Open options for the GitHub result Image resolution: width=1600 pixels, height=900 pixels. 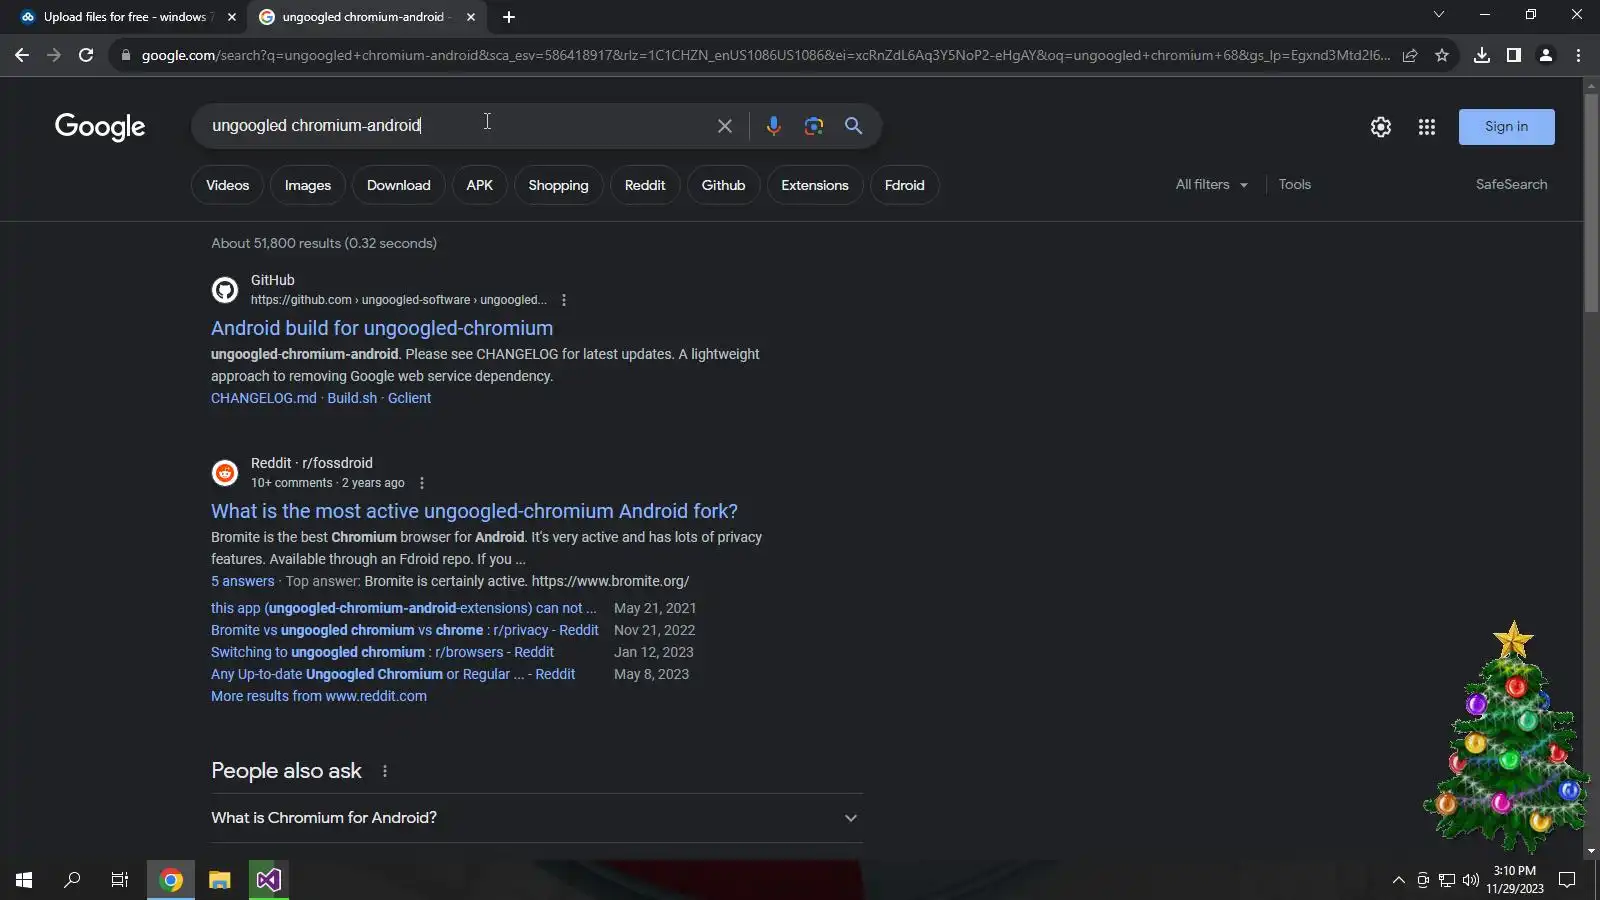[564, 300]
